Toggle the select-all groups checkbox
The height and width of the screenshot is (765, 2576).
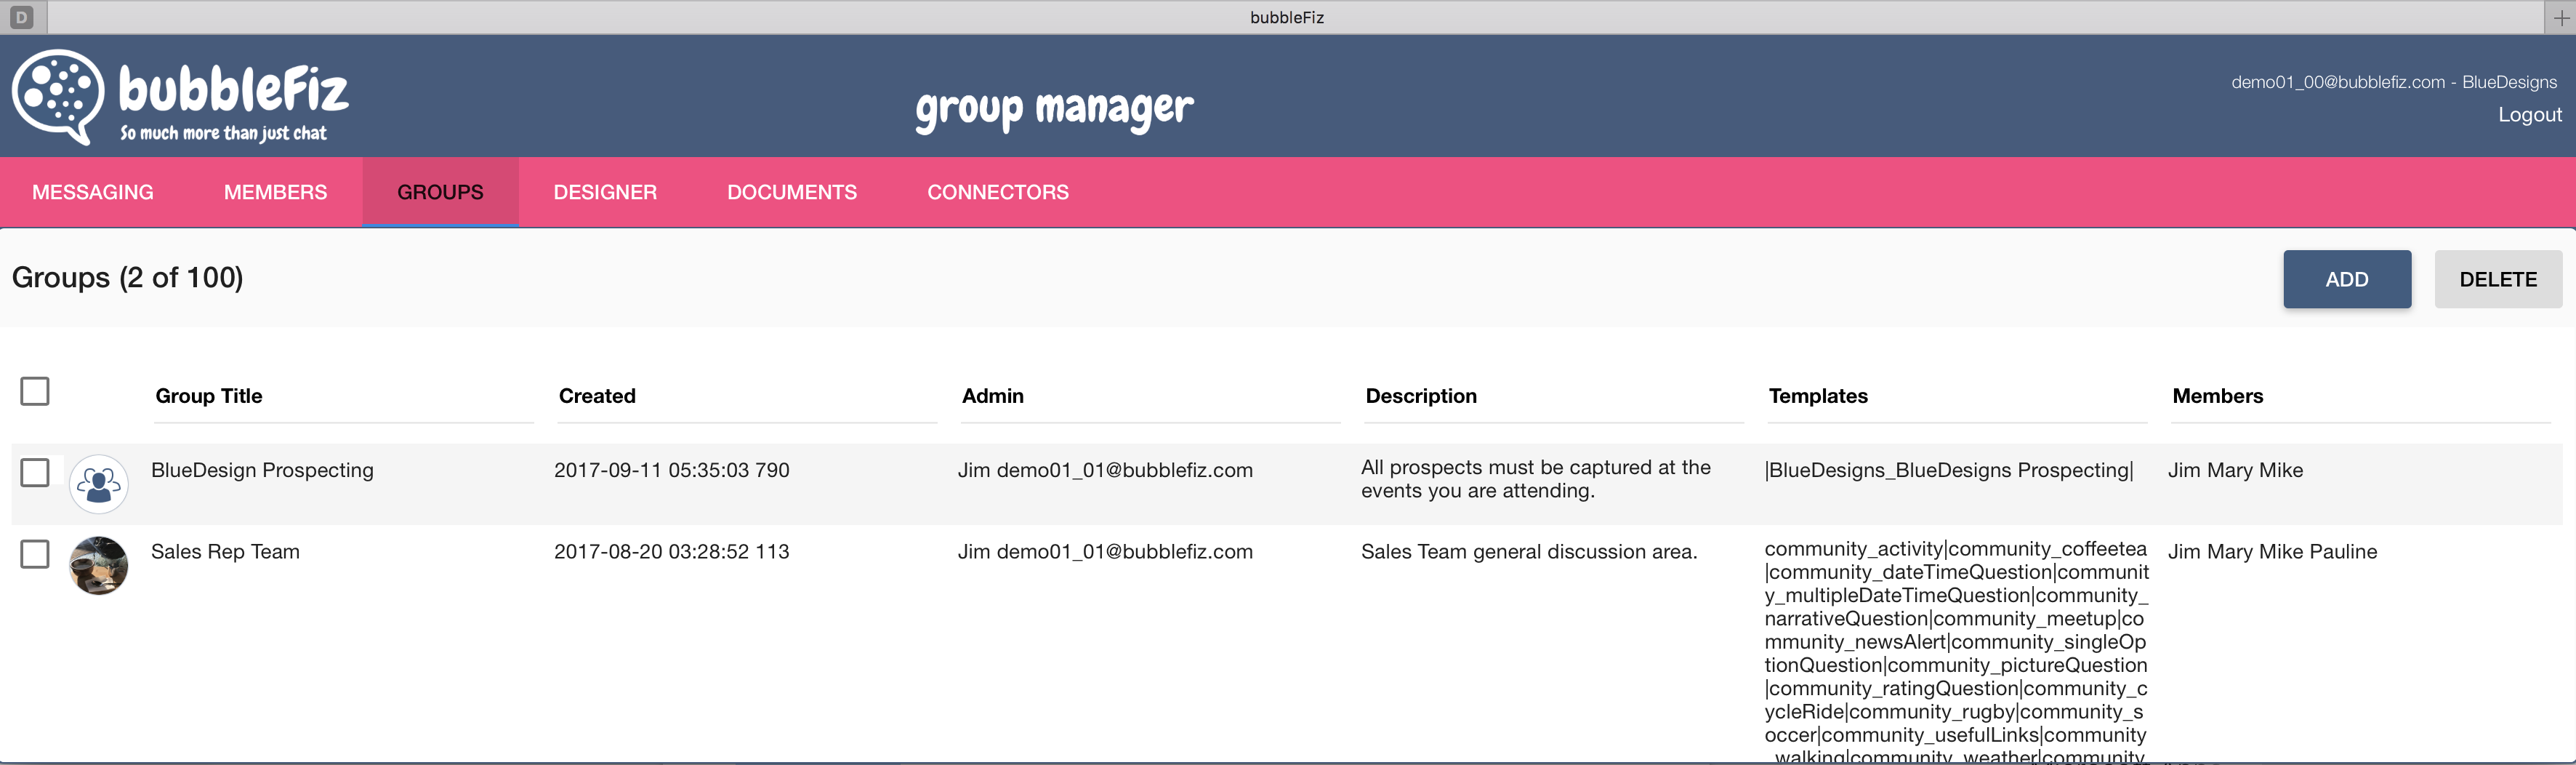click(35, 391)
